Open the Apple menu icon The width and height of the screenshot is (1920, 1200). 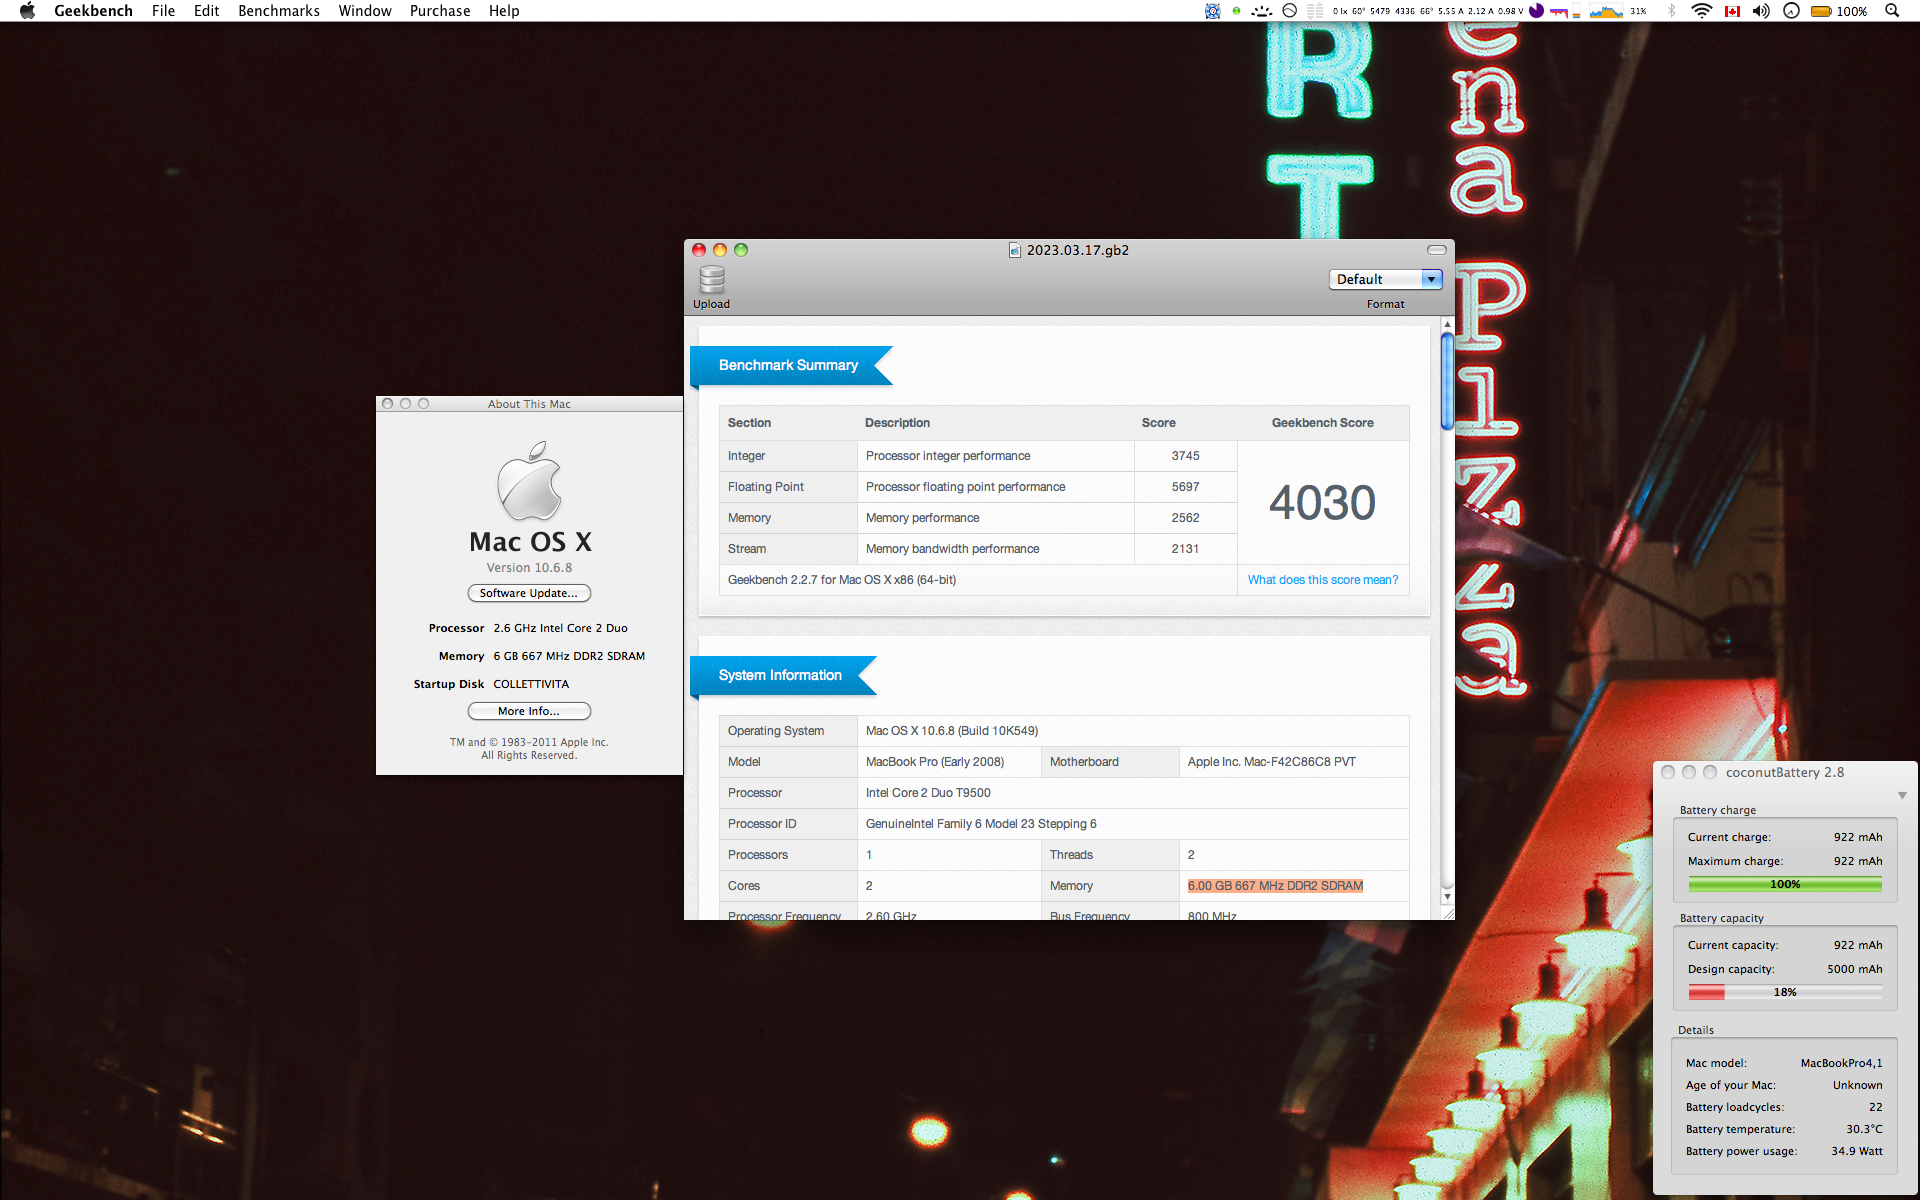pyautogui.click(x=27, y=11)
